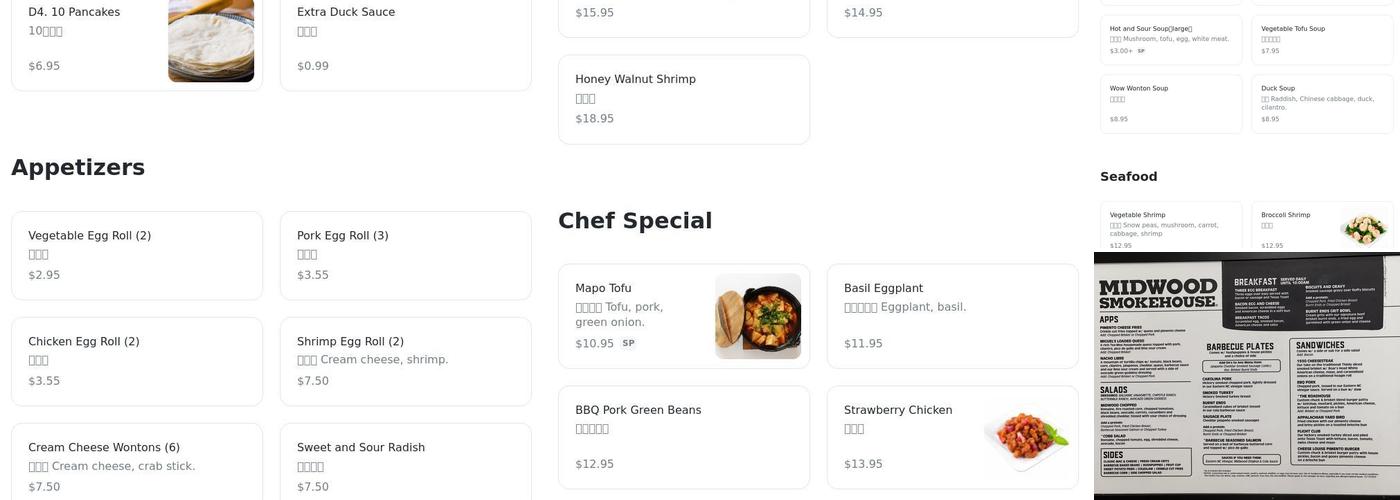Image resolution: width=1400 pixels, height=500 pixels.
Task: Jump to the Appetizers section heading
Action: point(78,167)
